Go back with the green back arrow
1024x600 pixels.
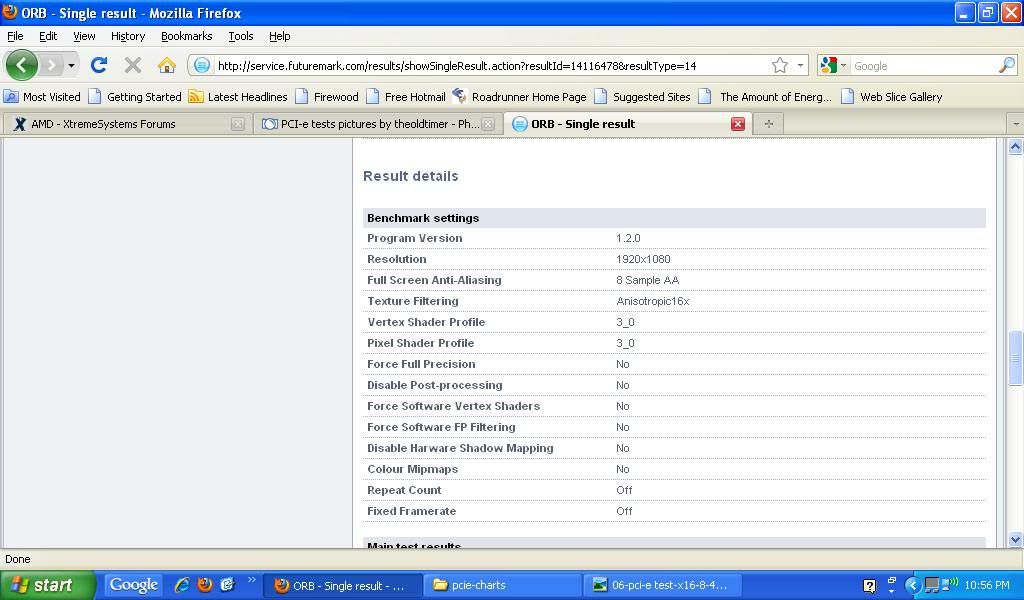click(x=22, y=65)
